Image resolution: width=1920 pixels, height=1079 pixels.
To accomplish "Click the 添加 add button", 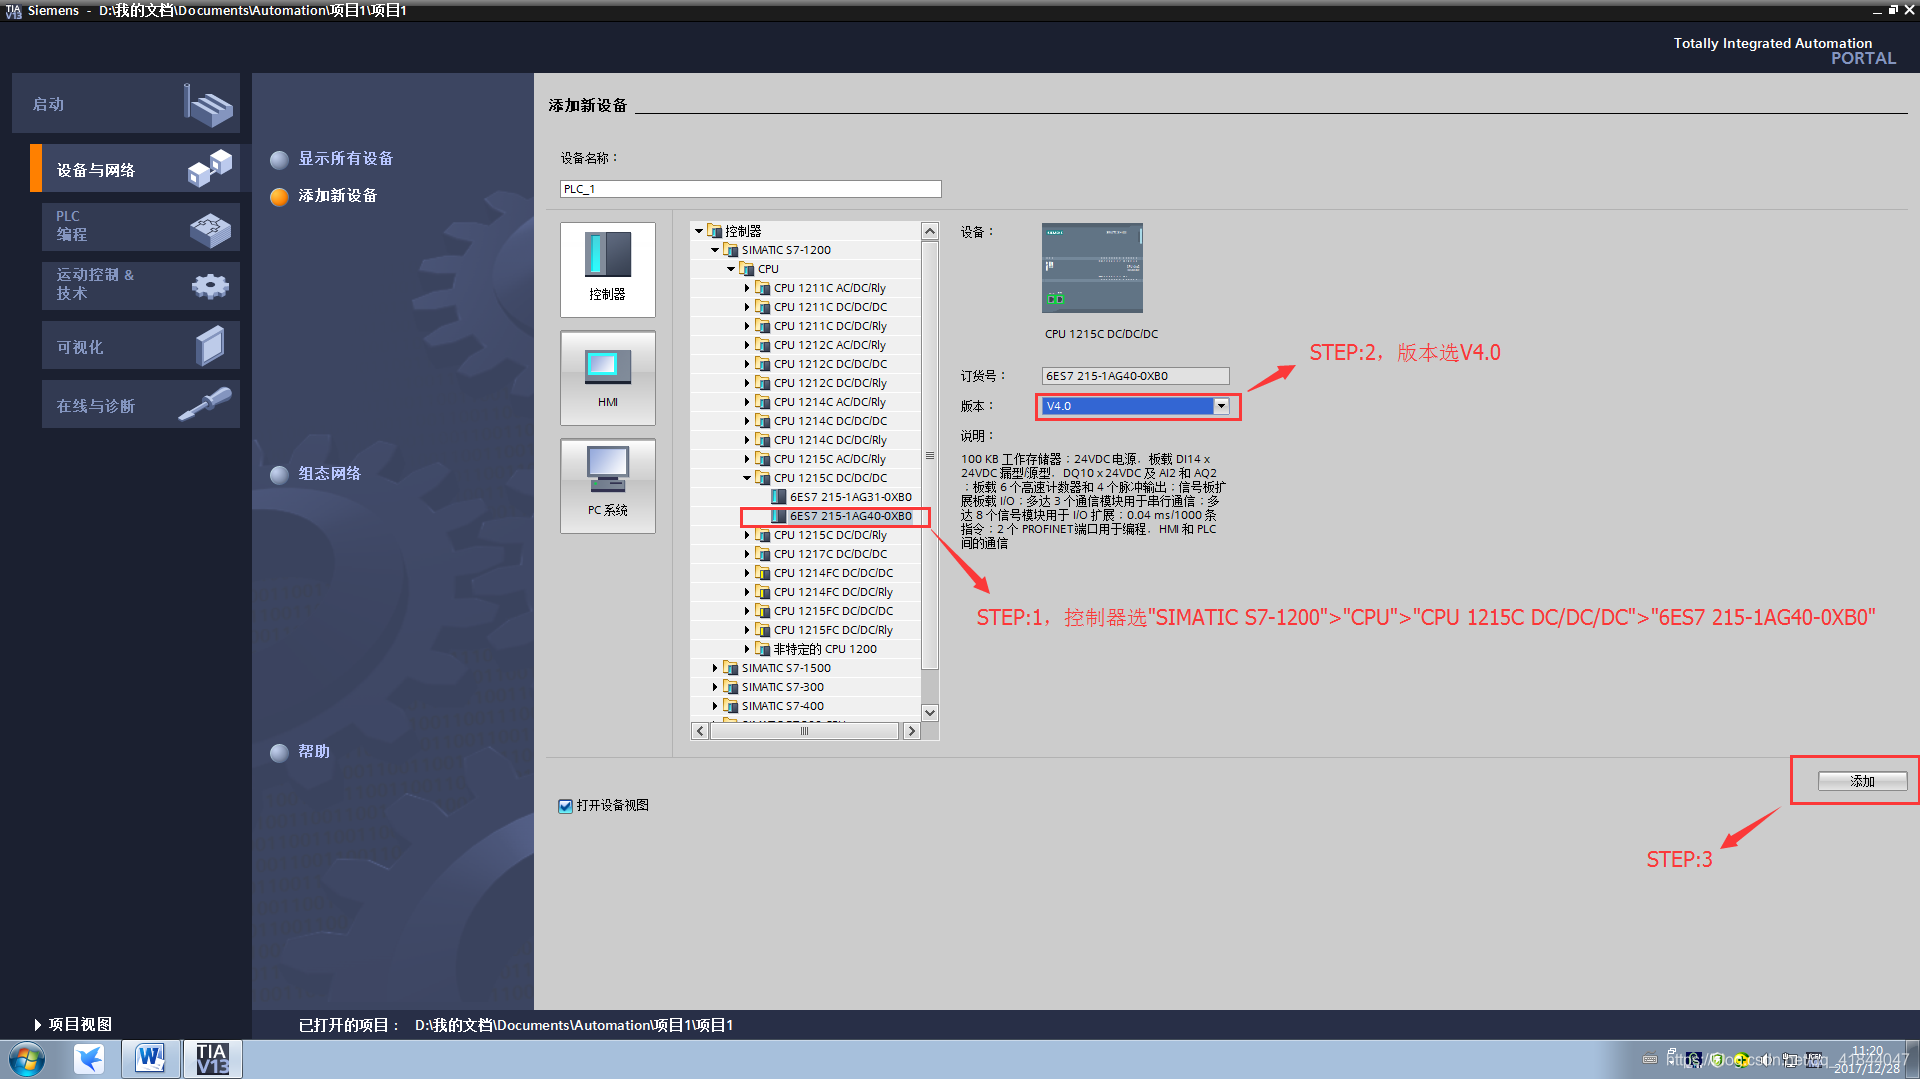I will pyautogui.click(x=1862, y=781).
